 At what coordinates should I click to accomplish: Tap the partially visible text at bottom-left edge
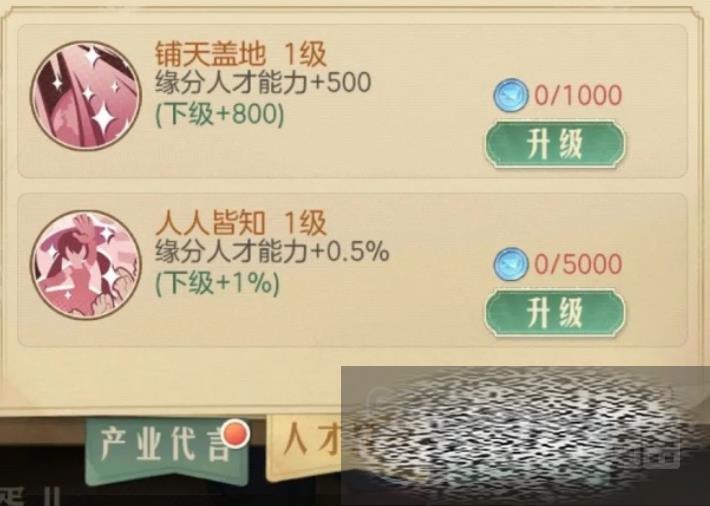pos(30,496)
